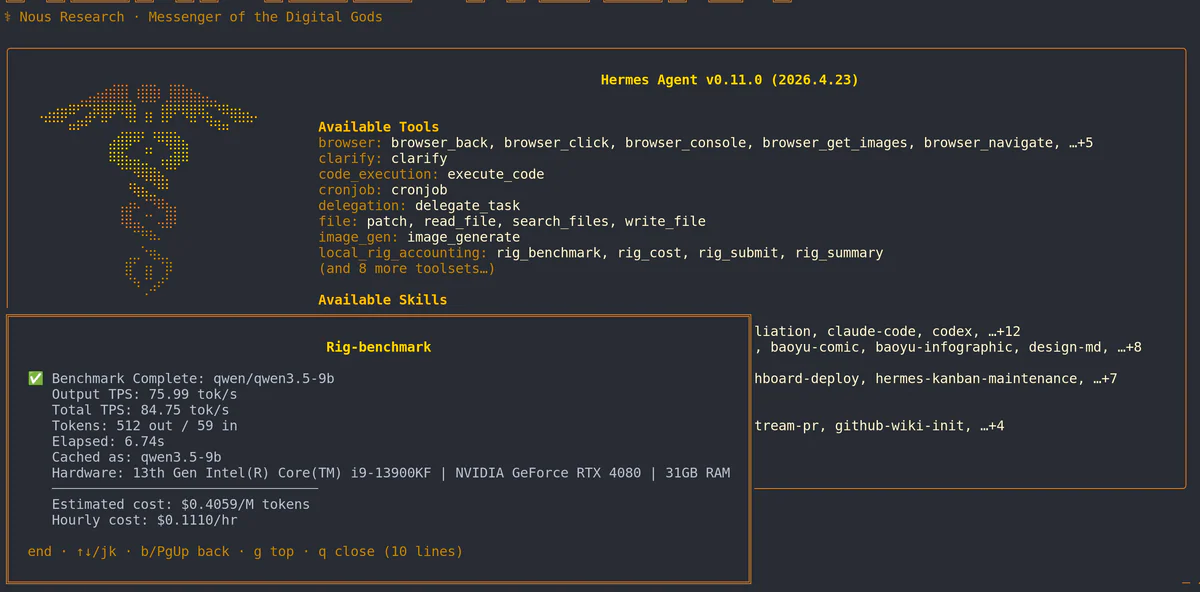Click the green Benchmark Complete checkmark
1200x592 pixels.
click(36, 378)
